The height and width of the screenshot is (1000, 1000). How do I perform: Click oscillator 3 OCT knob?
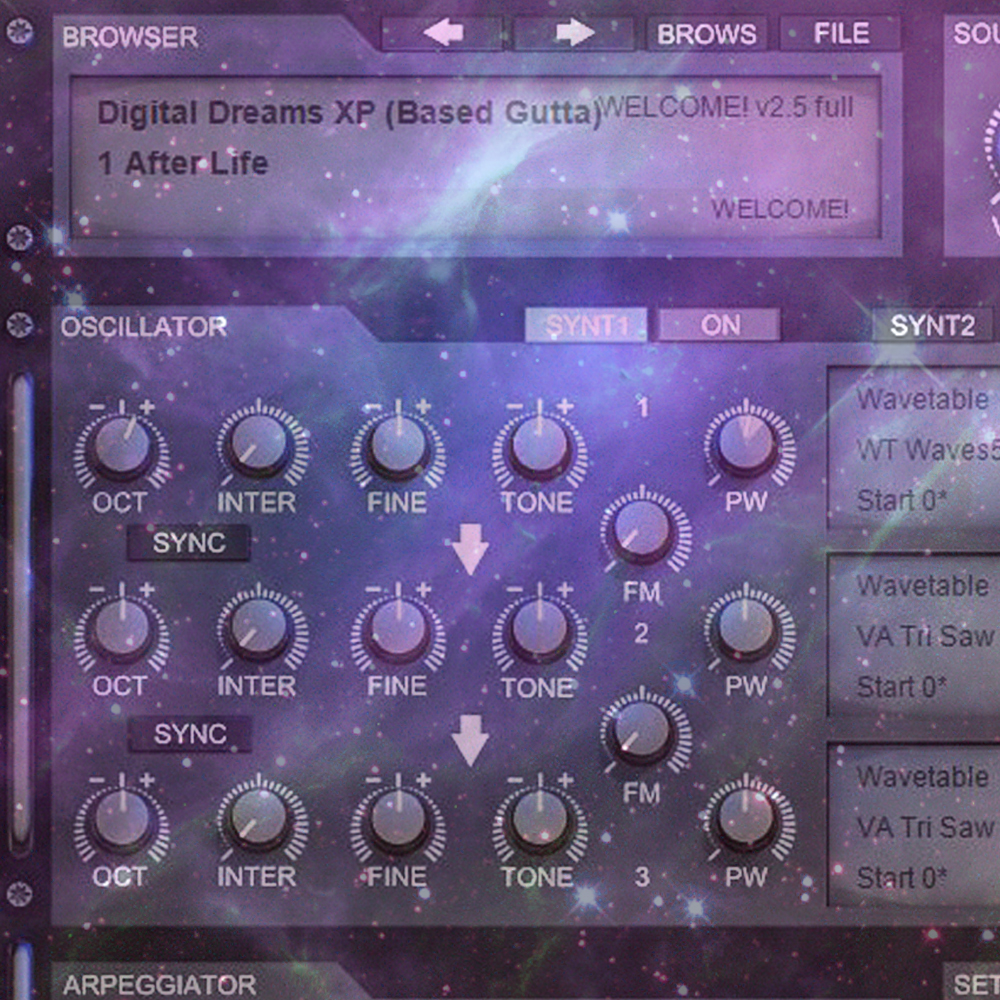click(x=122, y=821)
